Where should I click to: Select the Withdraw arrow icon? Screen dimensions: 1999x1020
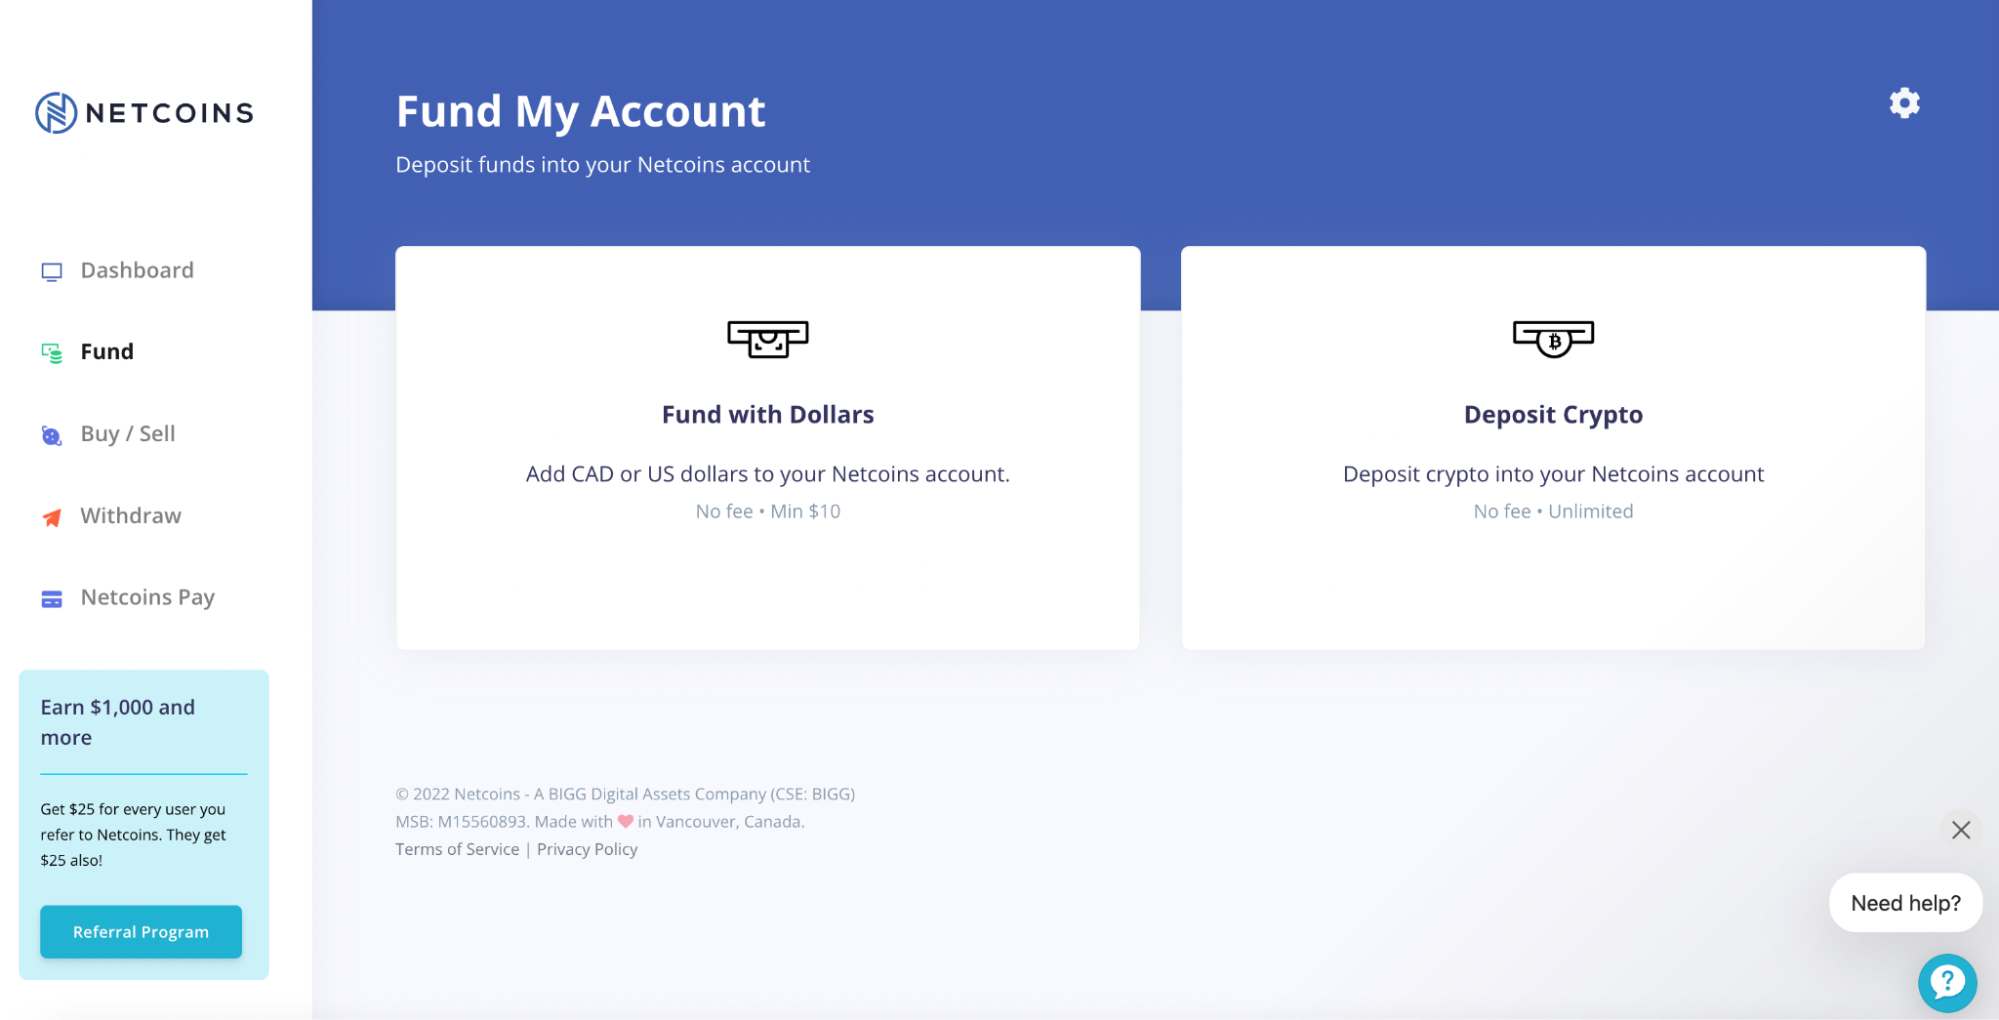[x=51, y=516]
